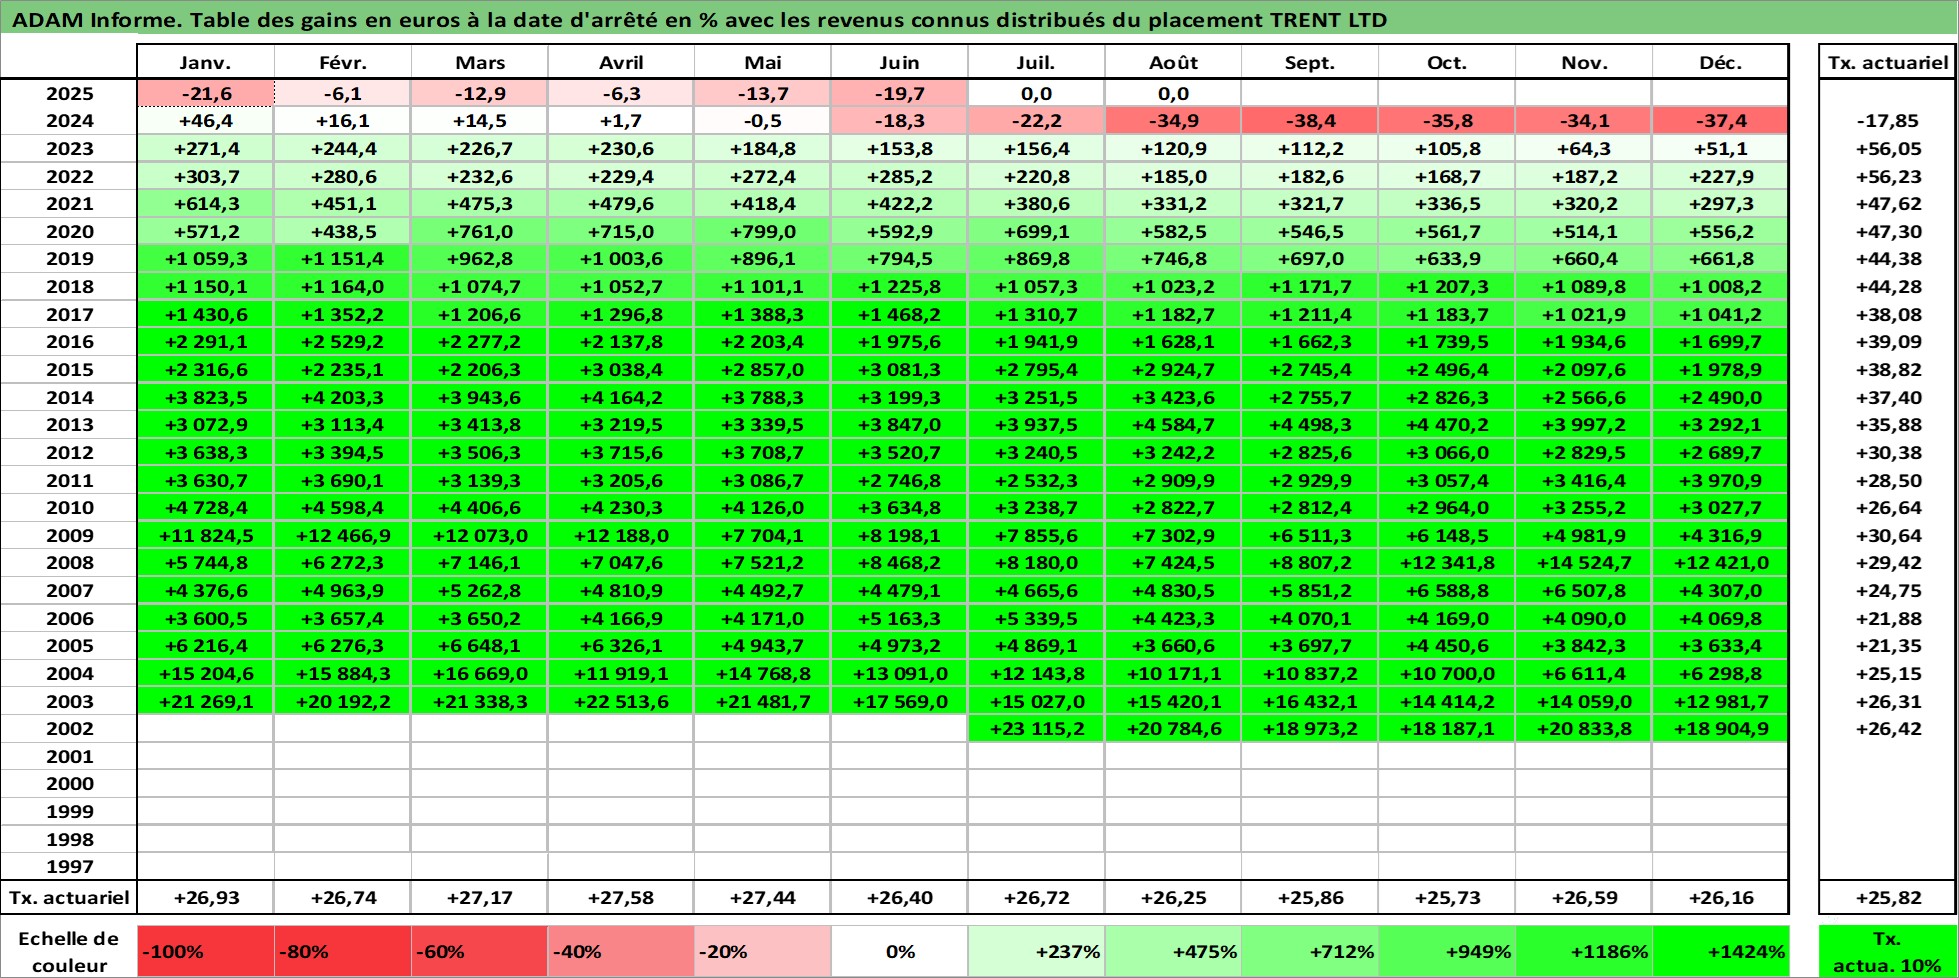Select the +27,58 April actuarial rate
Image resolution: width=1959 pixels, height=978 pixels.
[621, 898]
